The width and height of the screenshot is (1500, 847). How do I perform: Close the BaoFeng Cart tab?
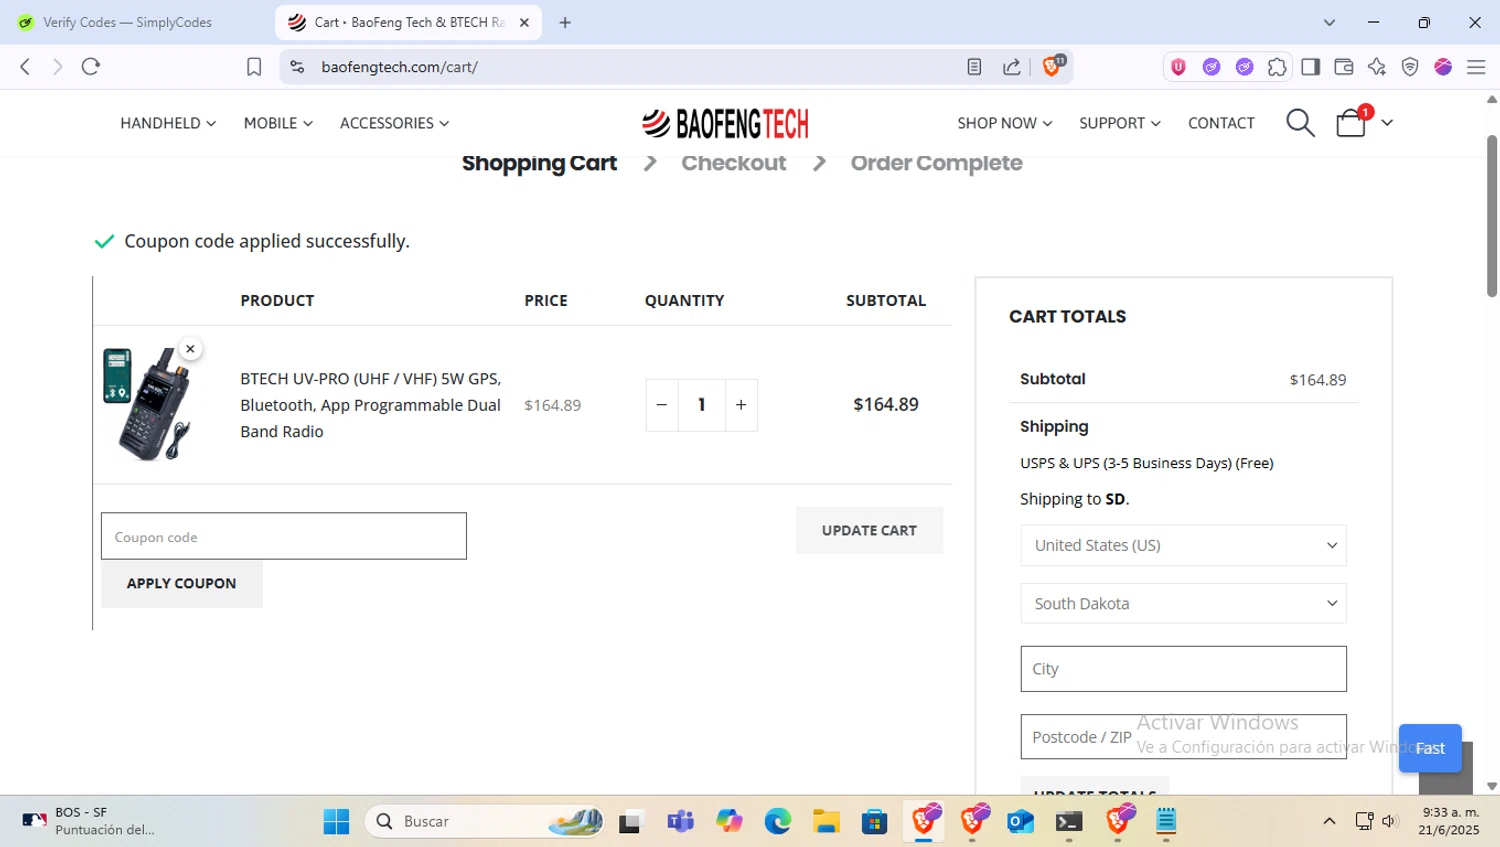click(524, 22)
